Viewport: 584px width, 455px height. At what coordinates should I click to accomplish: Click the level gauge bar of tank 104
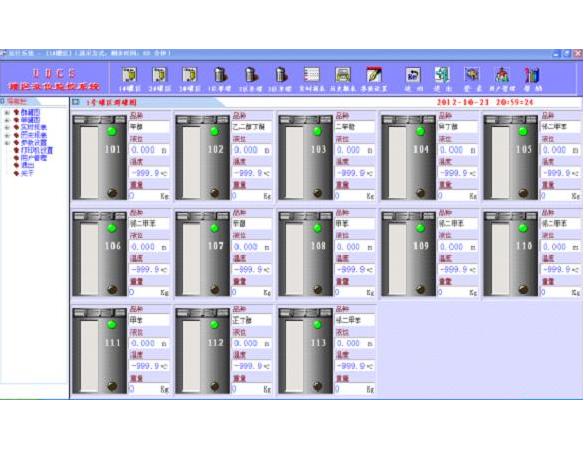click(398, 162)
